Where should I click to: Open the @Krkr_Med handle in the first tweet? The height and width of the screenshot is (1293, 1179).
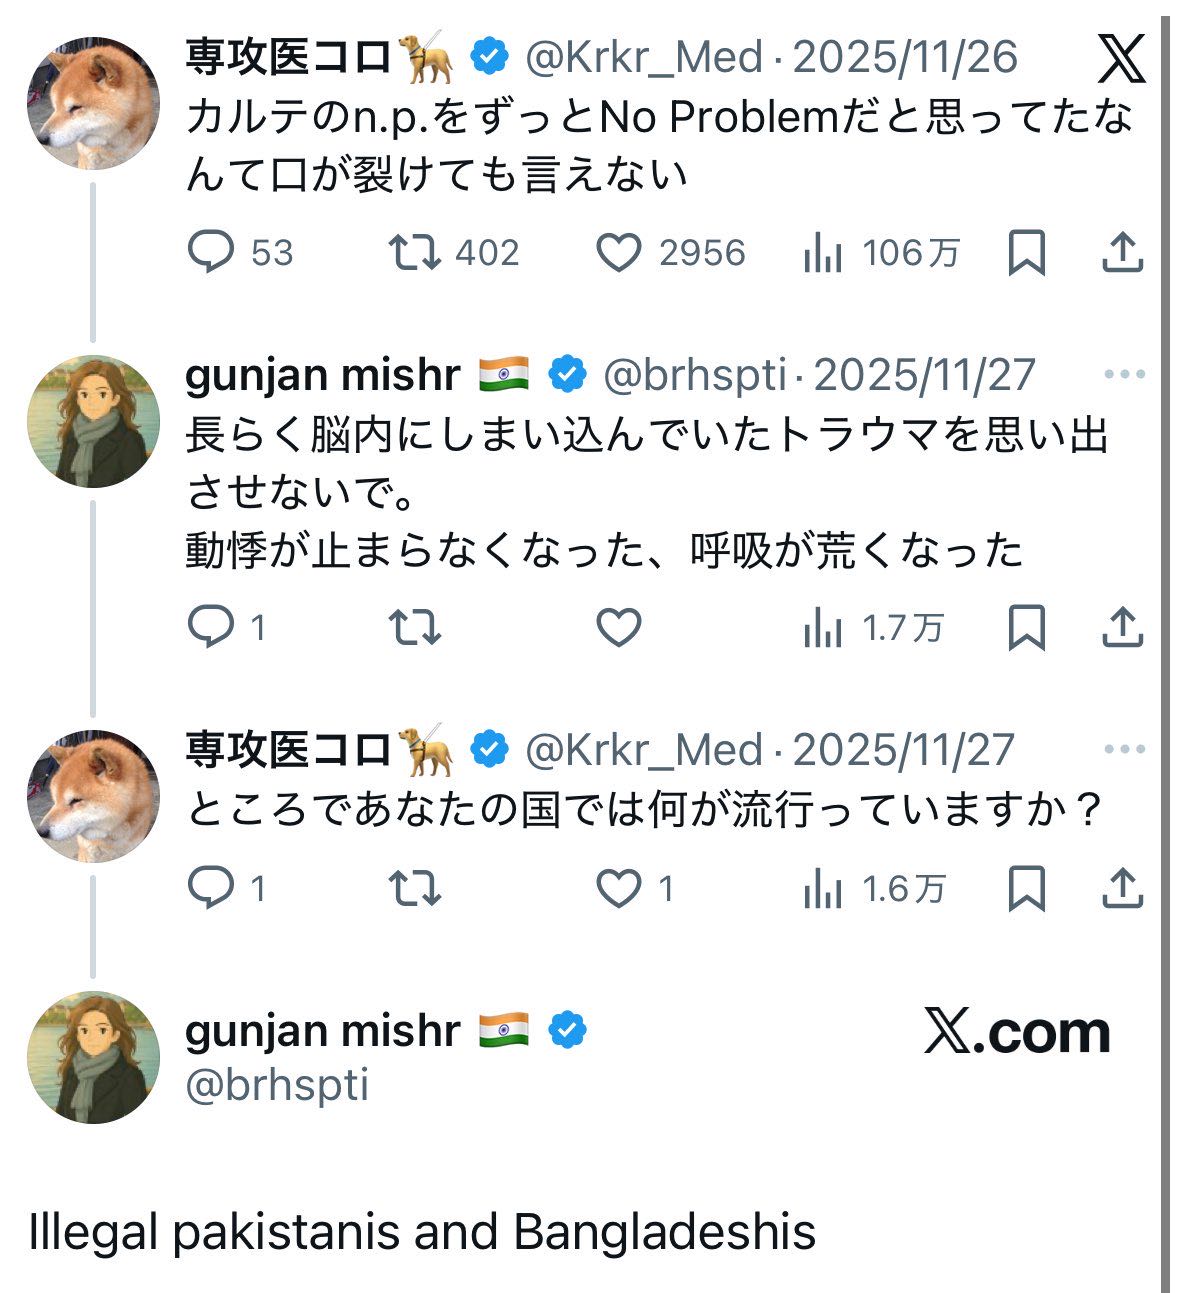(644, 58)
